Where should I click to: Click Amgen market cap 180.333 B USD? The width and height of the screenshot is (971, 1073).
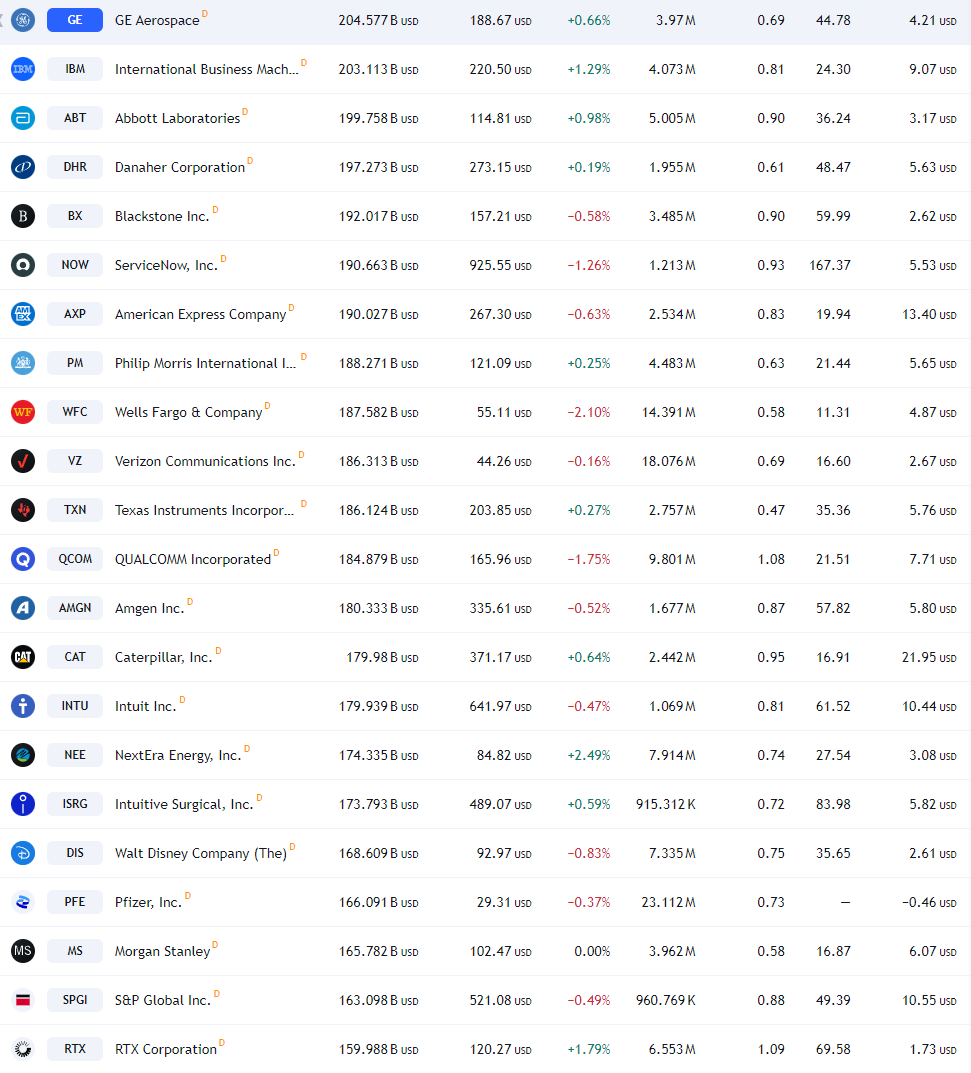click(x=378, y=608)
